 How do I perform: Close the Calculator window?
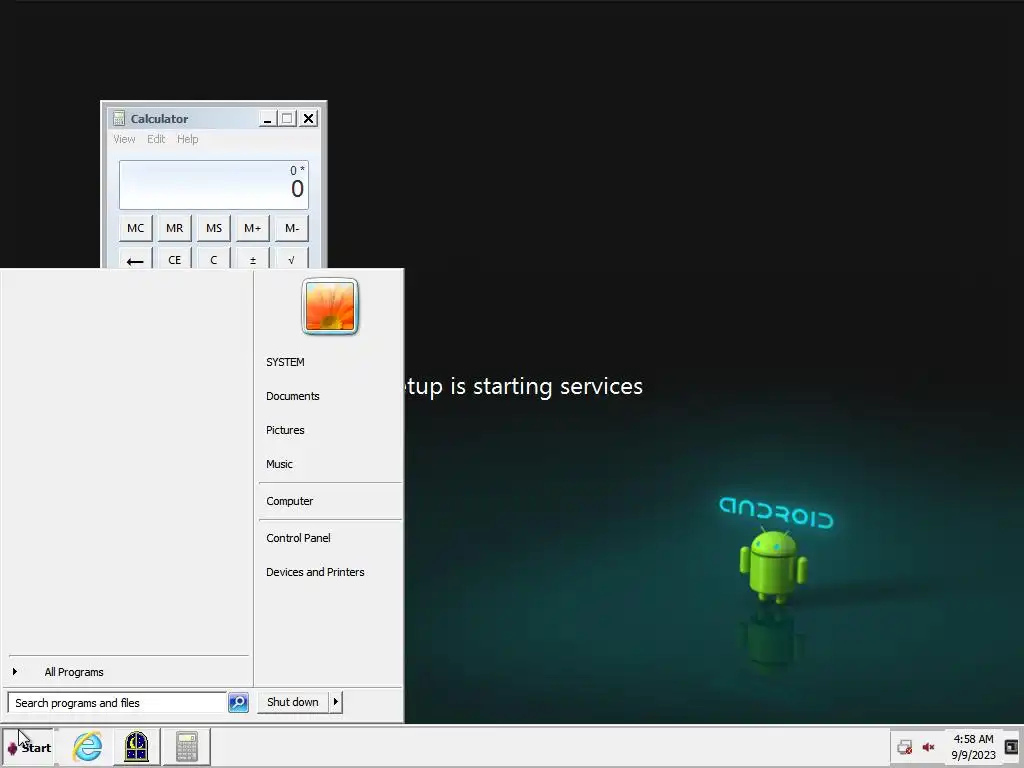point(308,118)
